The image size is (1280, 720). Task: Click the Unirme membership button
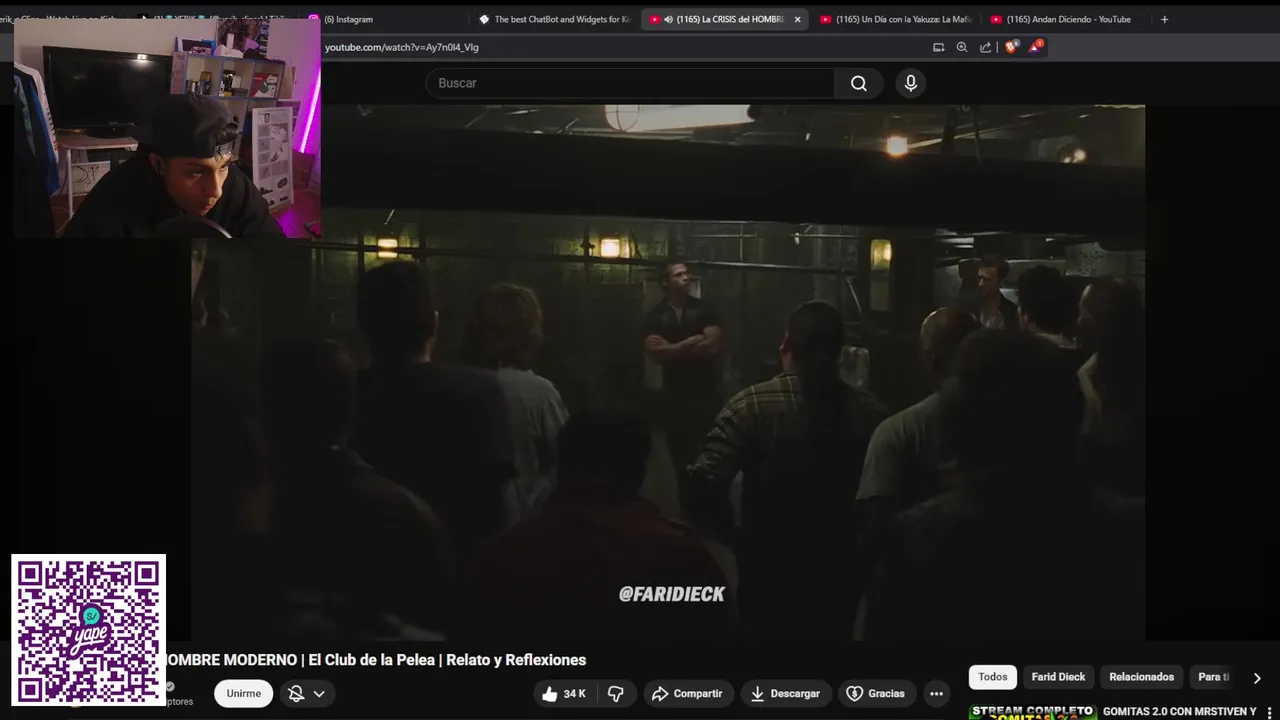click(243, 693)
